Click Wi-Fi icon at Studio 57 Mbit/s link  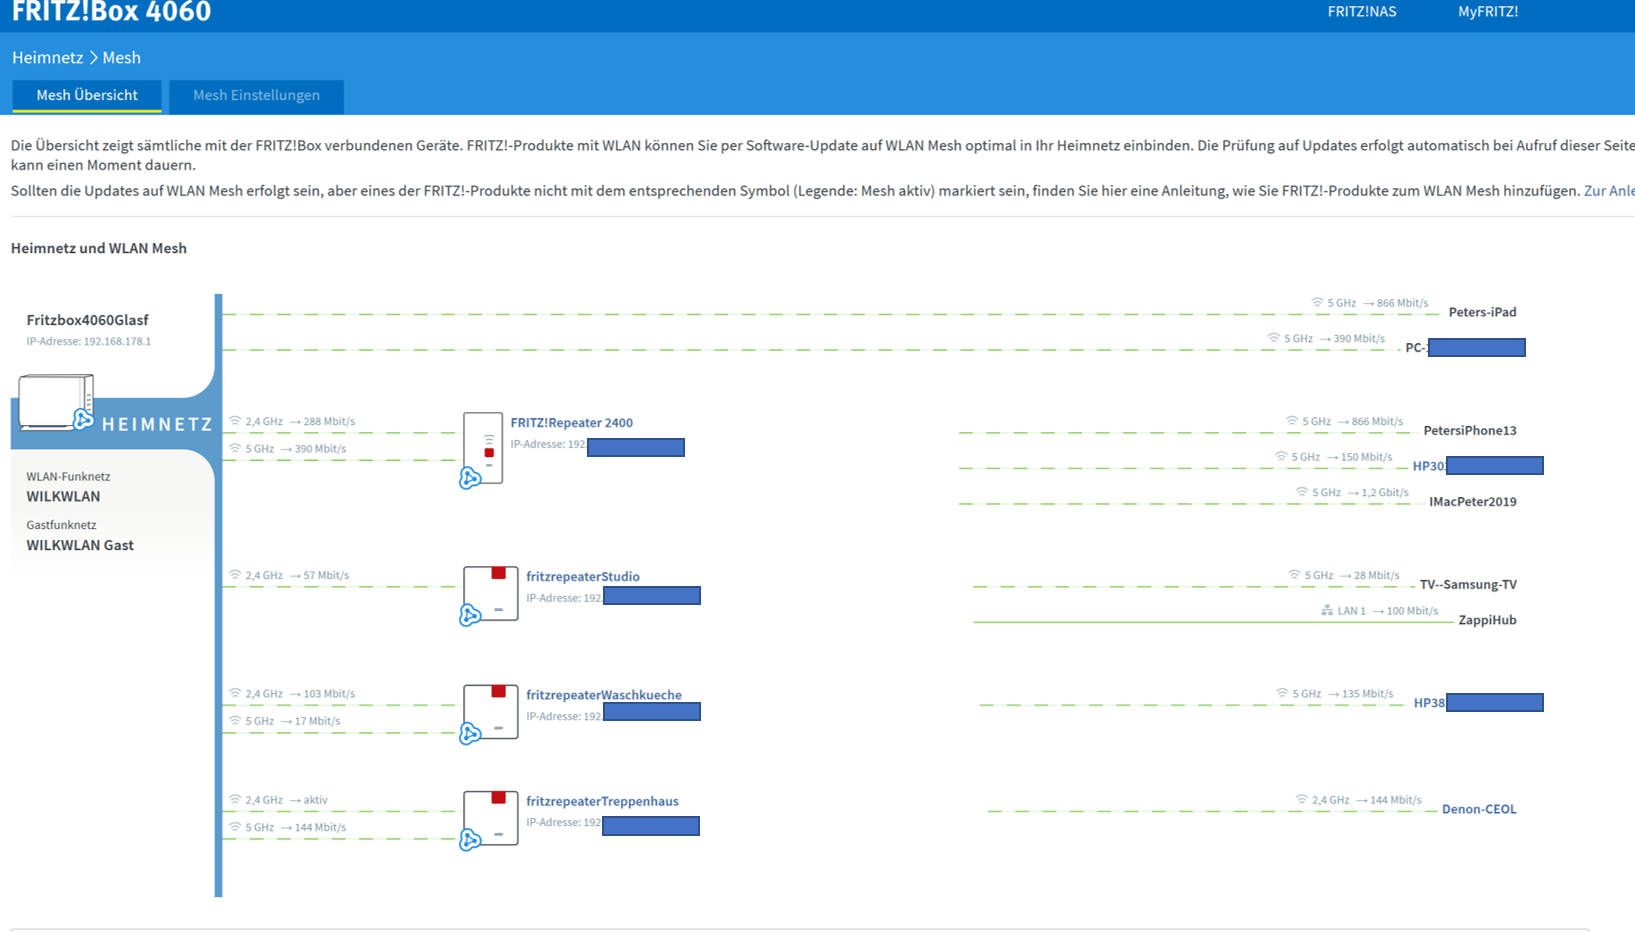(235, 575)
